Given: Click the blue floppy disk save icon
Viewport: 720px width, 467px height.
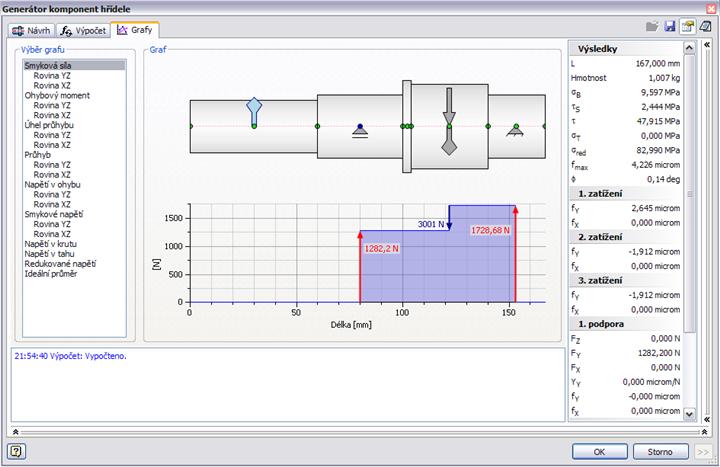Looking at the screenshot, I should pyautogui.click(x=670, y=27).
